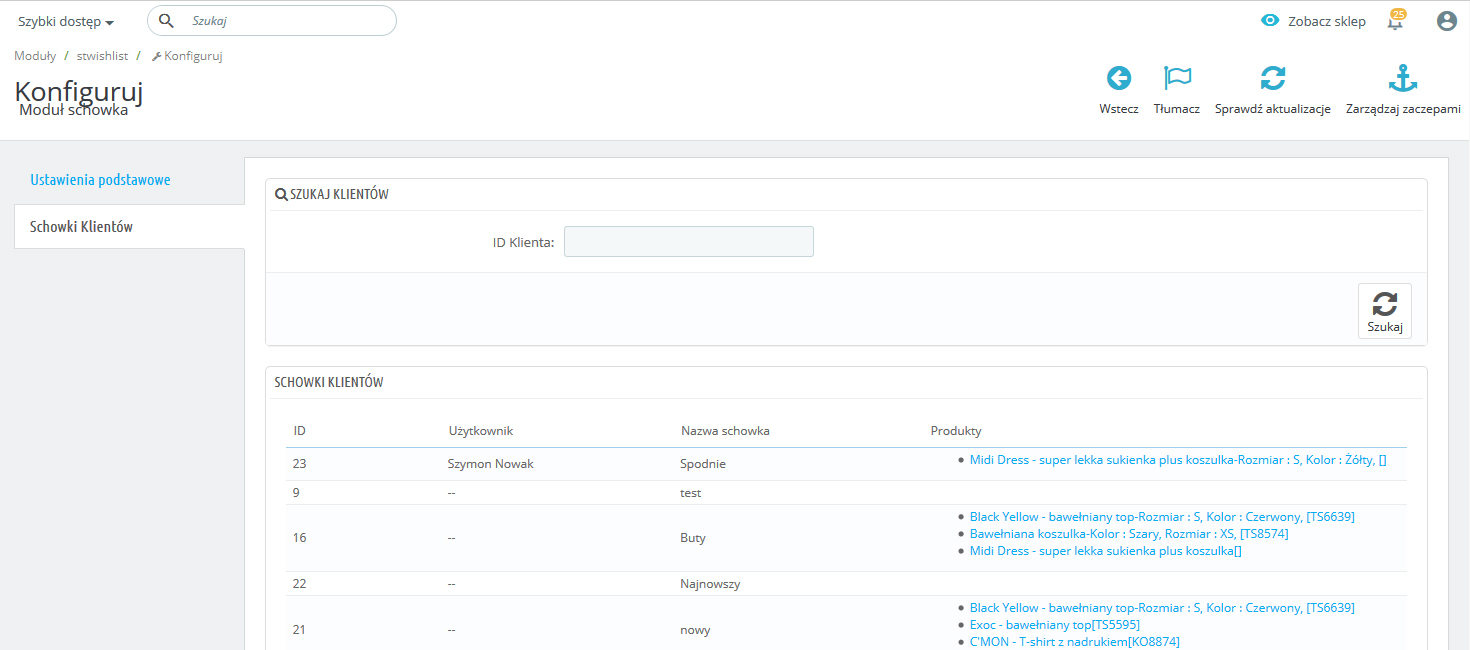Open the Tłumacz flag icon
Screen dimensions: 1470x650
(1177, 79)
